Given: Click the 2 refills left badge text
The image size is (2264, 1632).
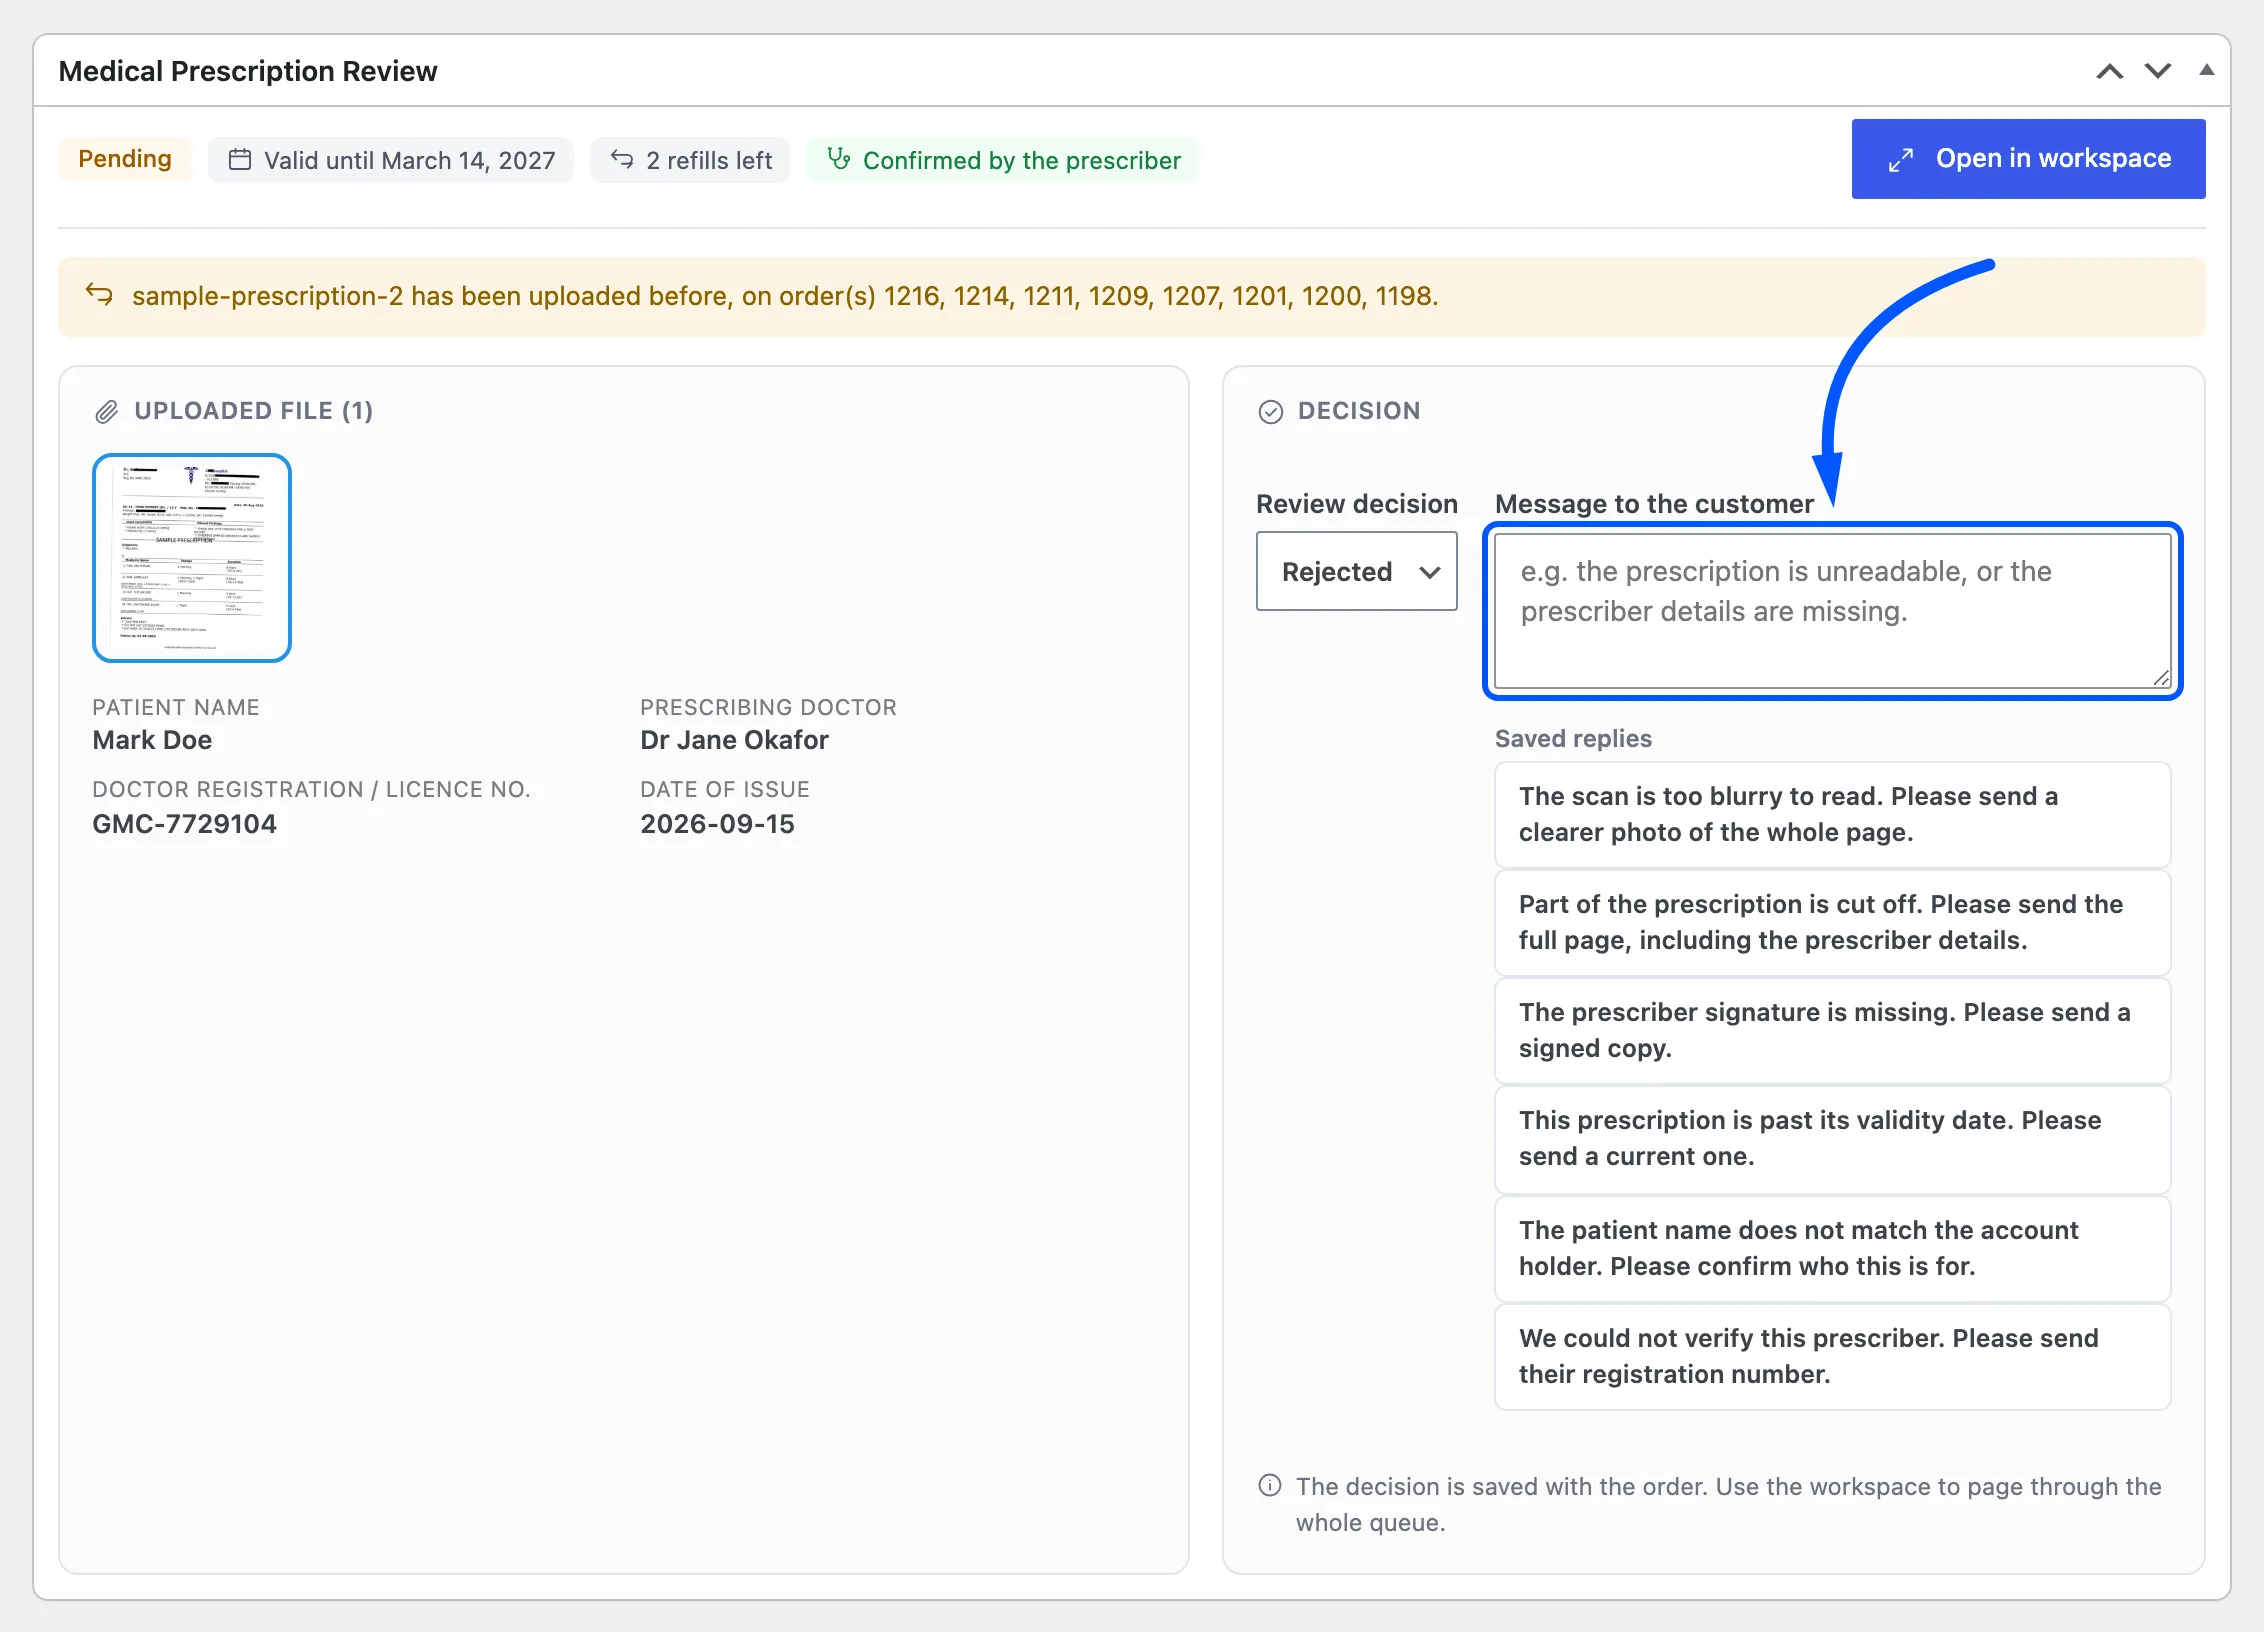Looking at the screenshot, I should [709, 161].
